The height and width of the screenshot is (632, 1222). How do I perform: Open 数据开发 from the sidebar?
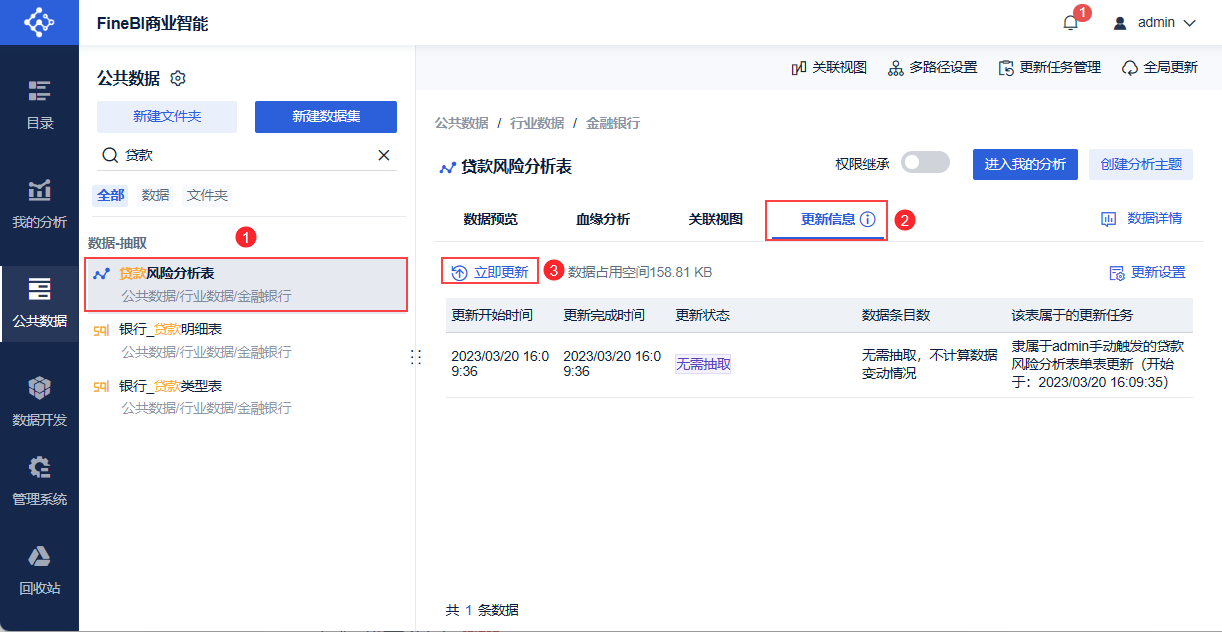(40, 402)
